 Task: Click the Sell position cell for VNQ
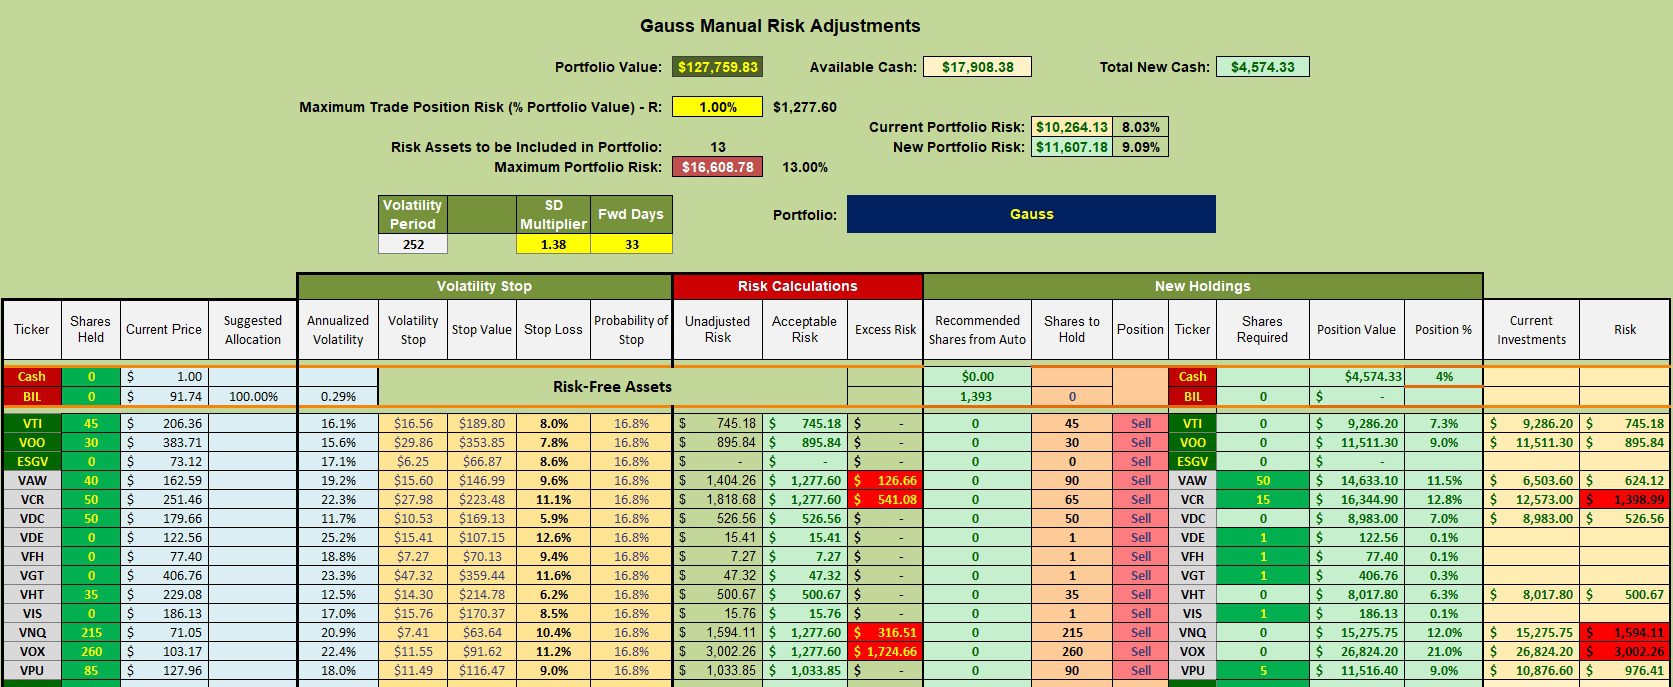(x=1140, y=633)
